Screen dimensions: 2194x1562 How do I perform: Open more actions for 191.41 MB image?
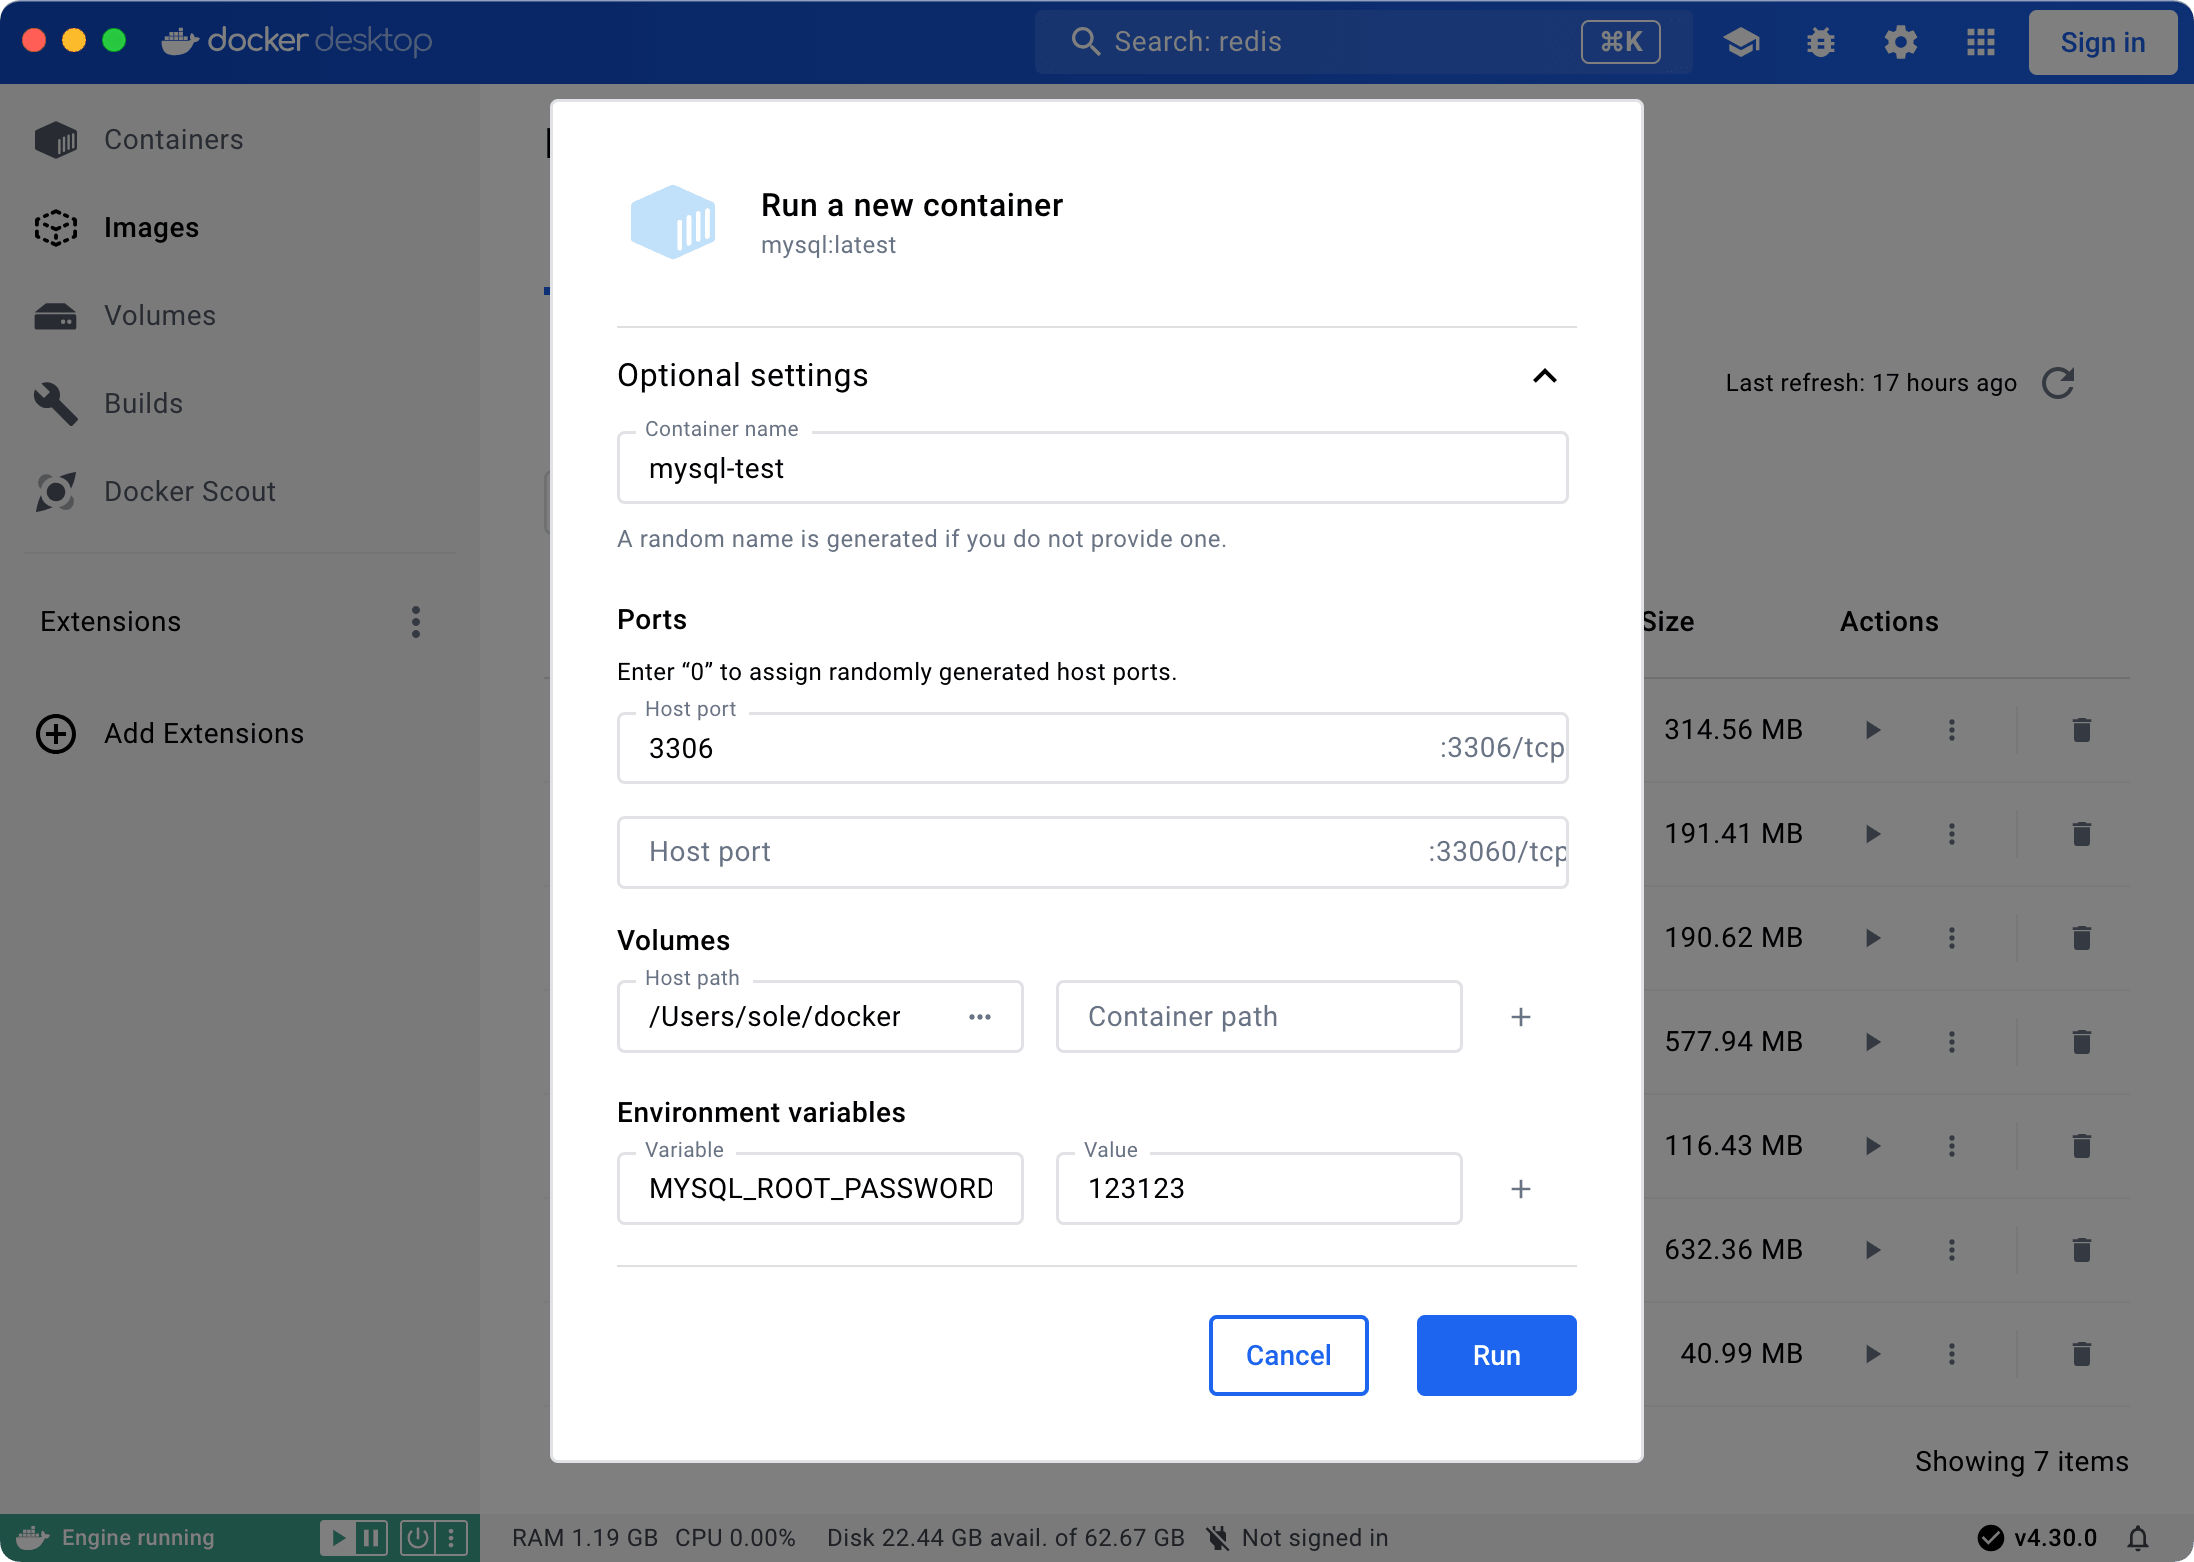pos(1952,834)
